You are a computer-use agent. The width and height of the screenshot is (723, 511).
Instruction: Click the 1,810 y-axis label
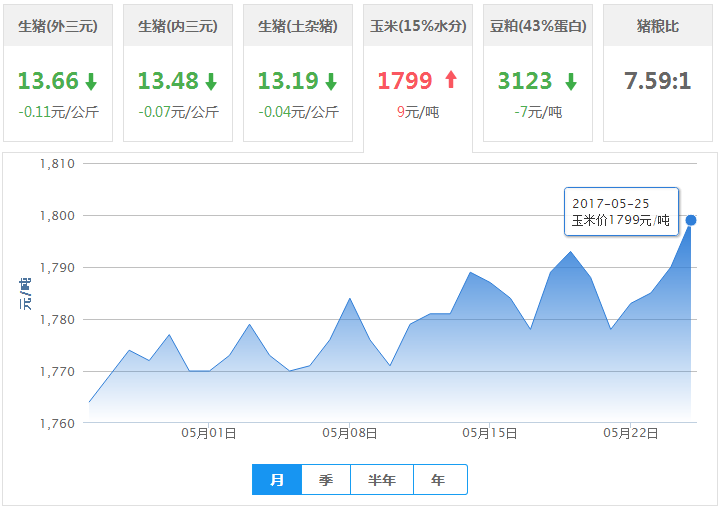(x=57, y=164)
